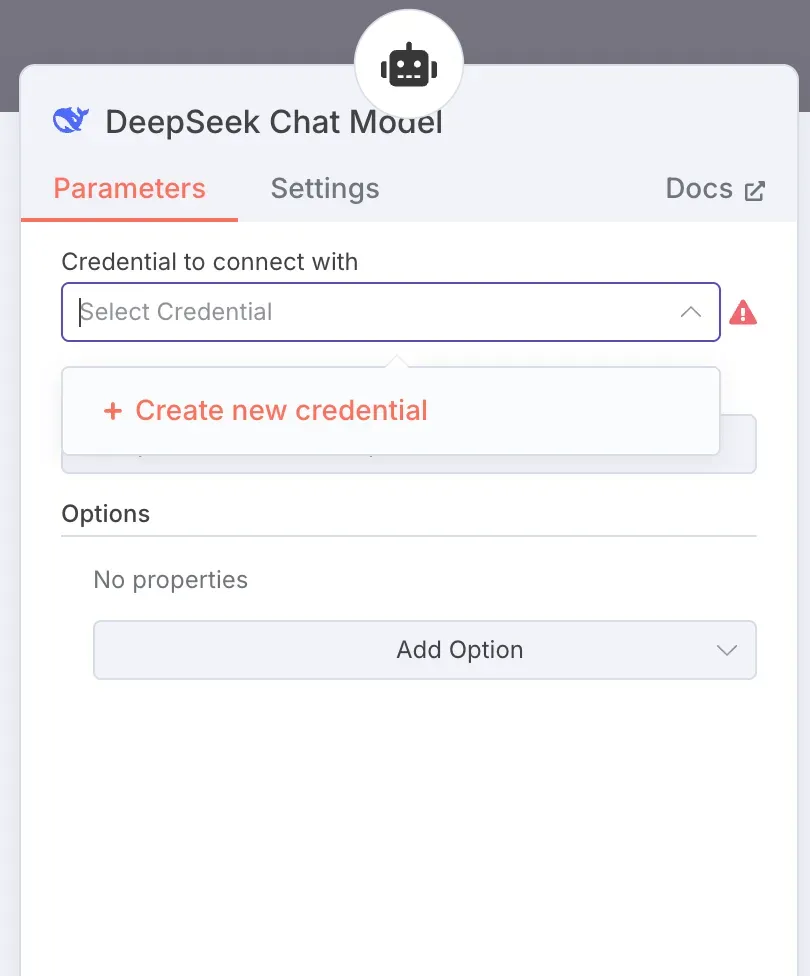
Task: Click the red warning triangle icon
Action: pos(743,312)
